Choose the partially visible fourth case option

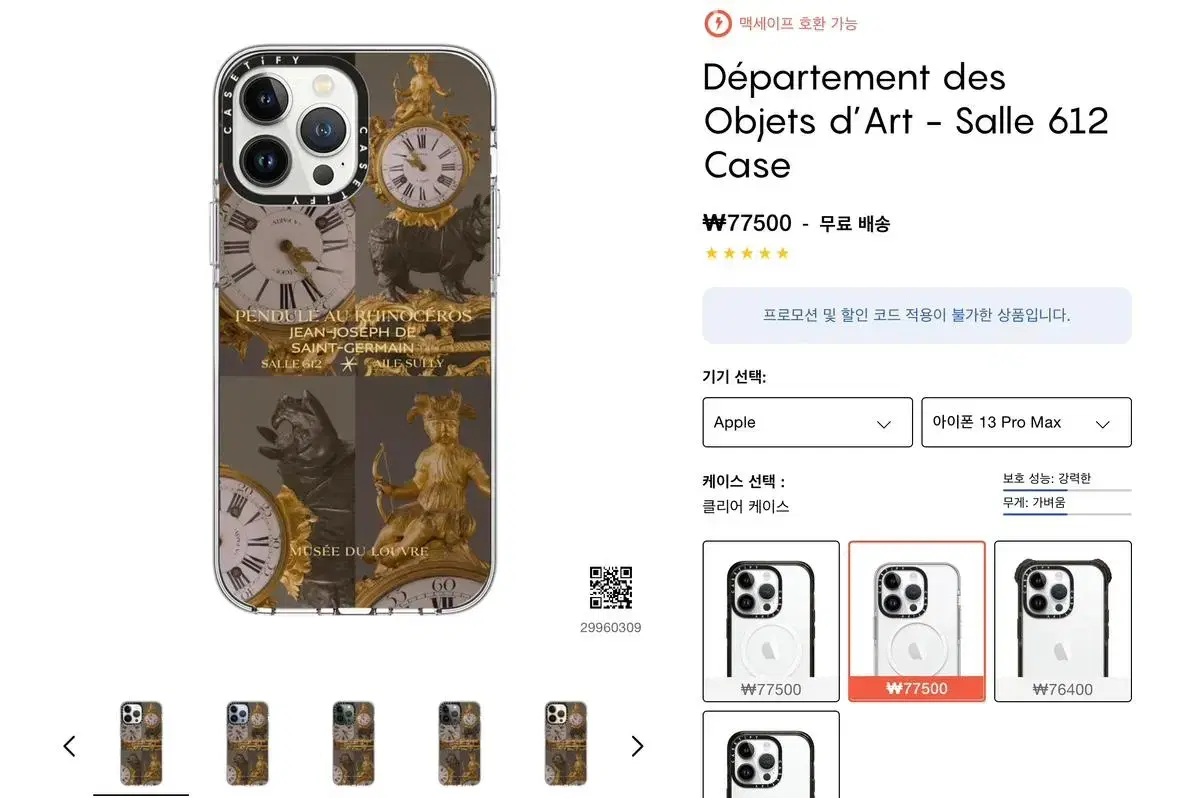(771, 755)
